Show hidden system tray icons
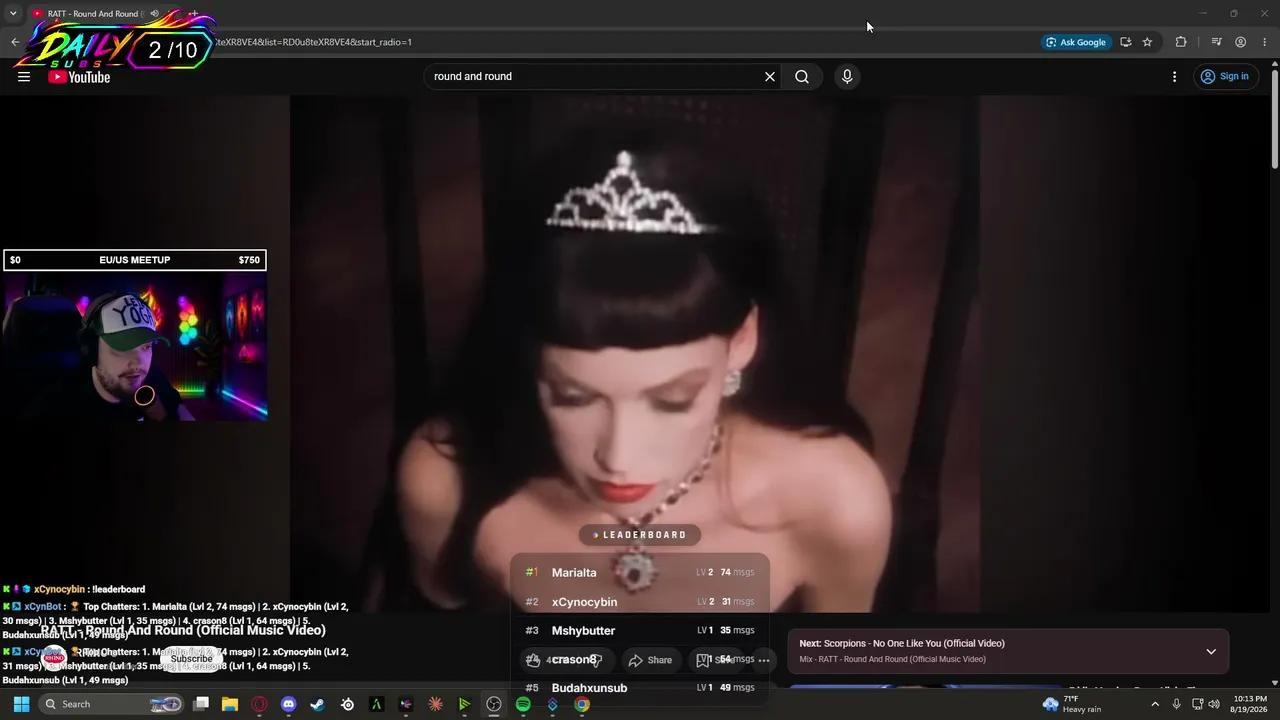Image resolution: width=1280 pixels, height=720 pixels. (1155, 704)
